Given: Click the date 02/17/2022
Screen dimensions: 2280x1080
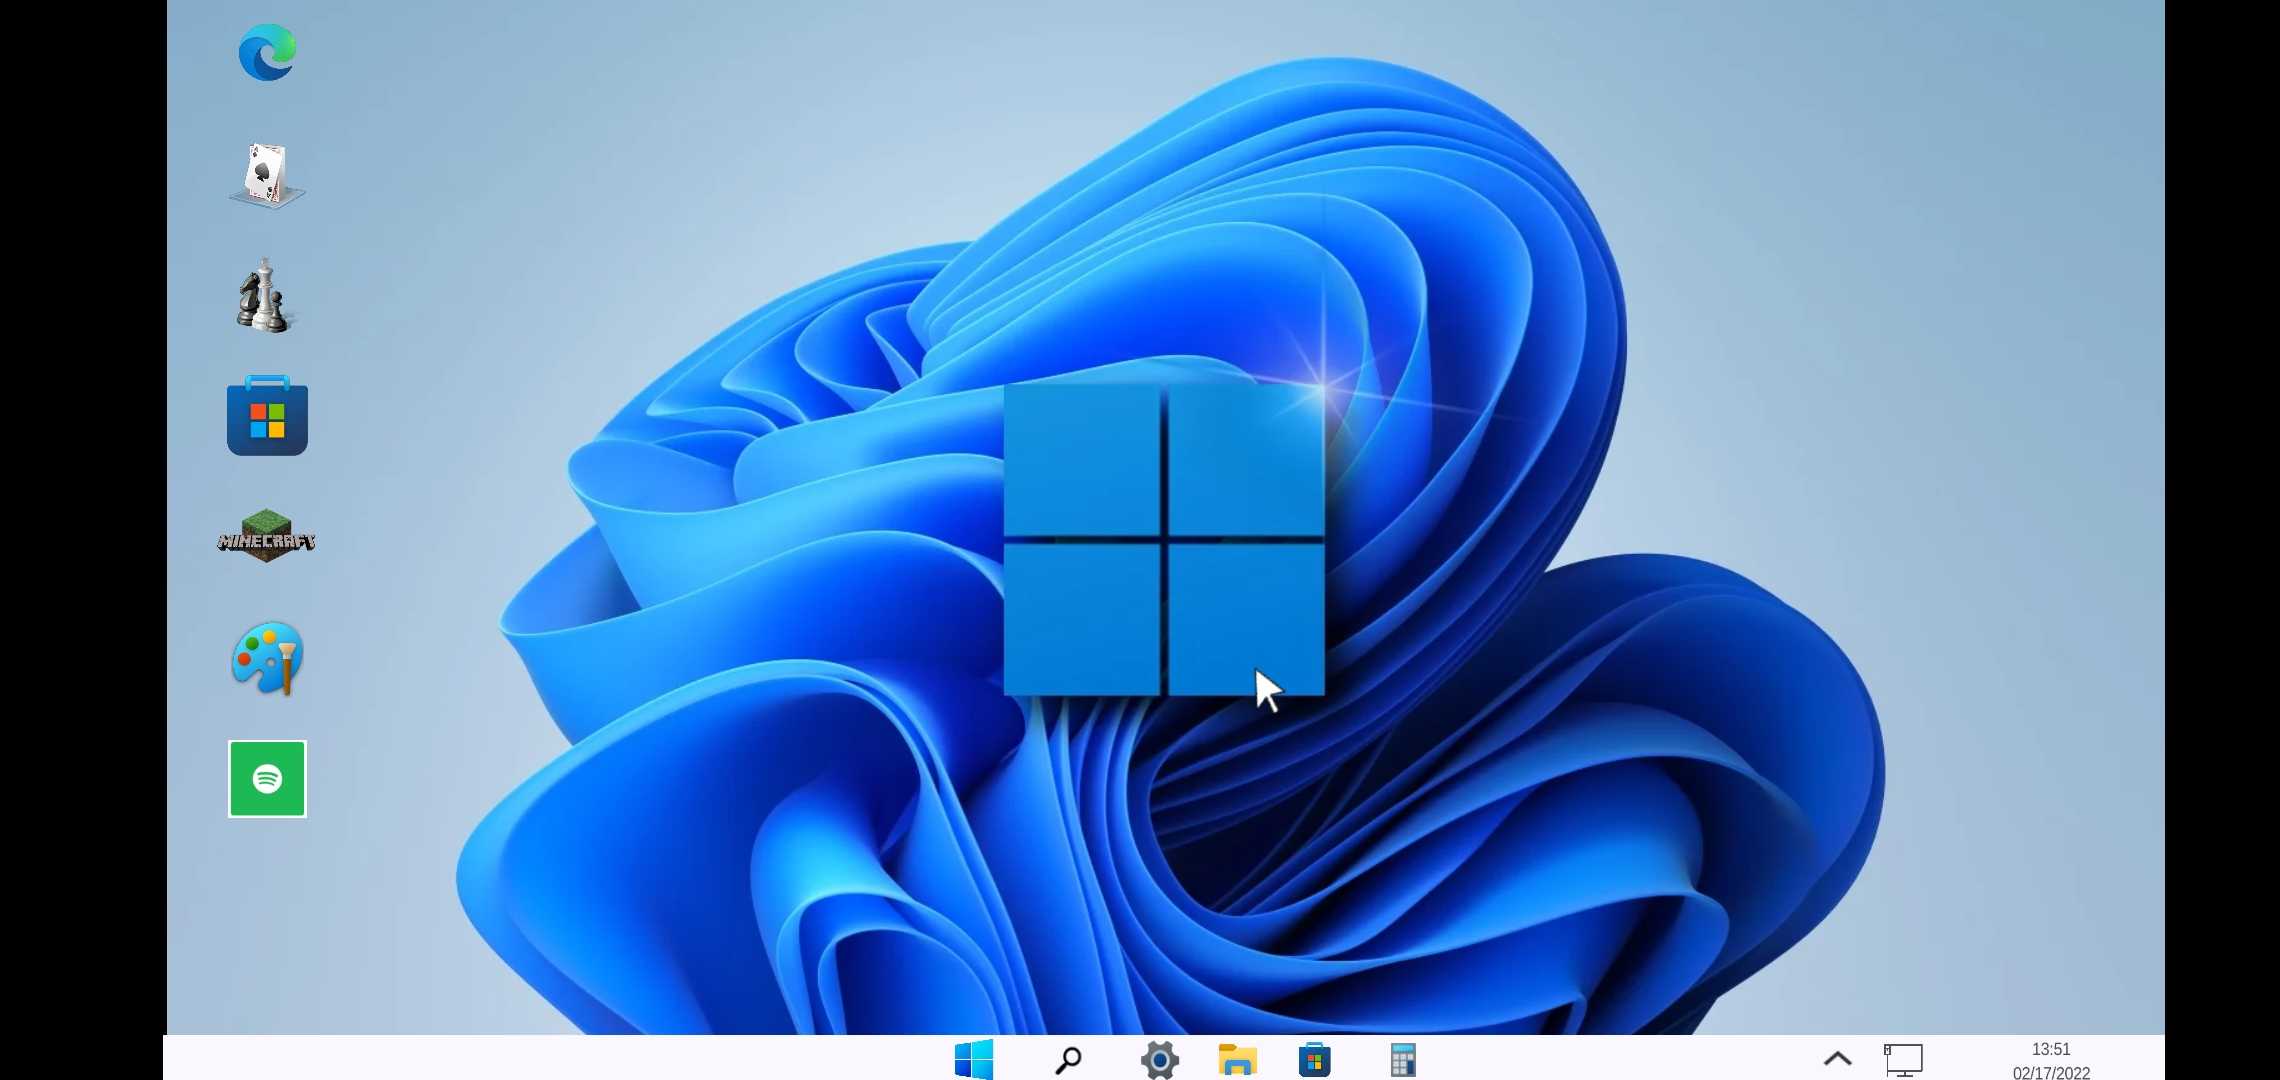Looking at the screenshot, I should 2052,1072.
